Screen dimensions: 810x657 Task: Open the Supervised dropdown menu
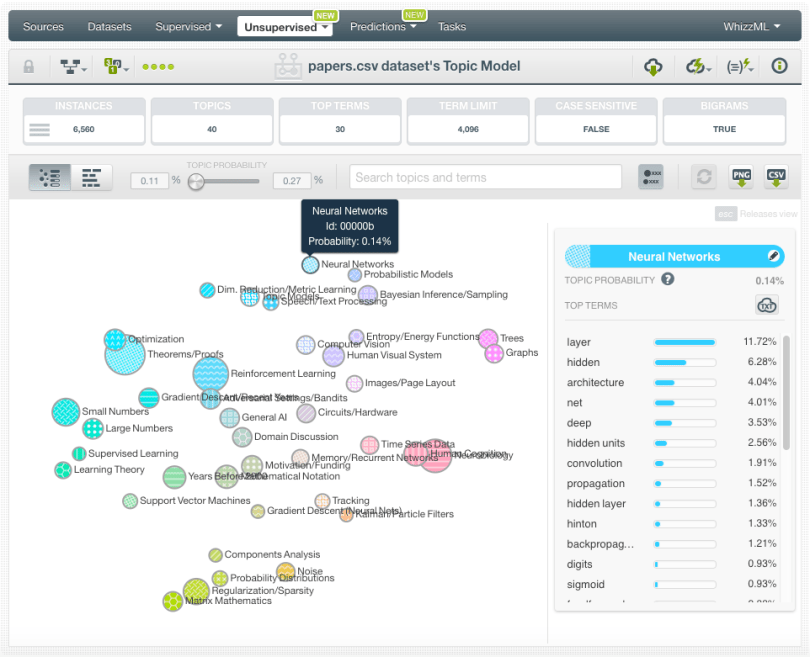[x=189, y=27]
